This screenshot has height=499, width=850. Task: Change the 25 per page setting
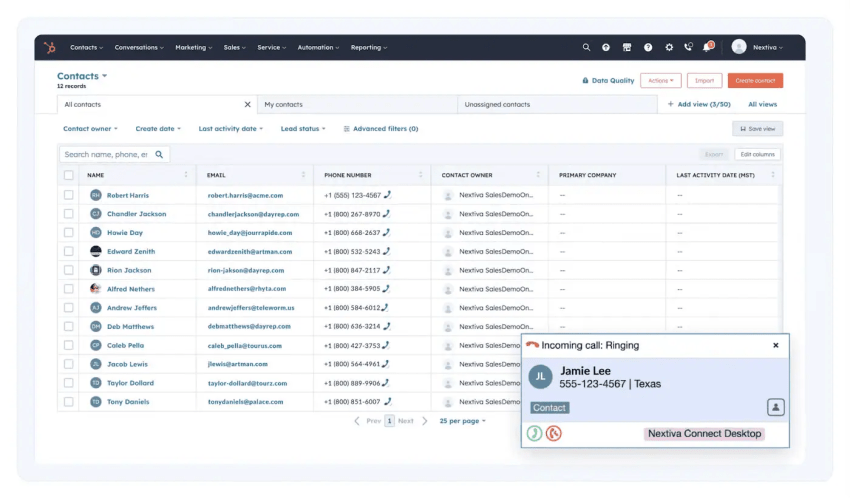tap(462, 421)
